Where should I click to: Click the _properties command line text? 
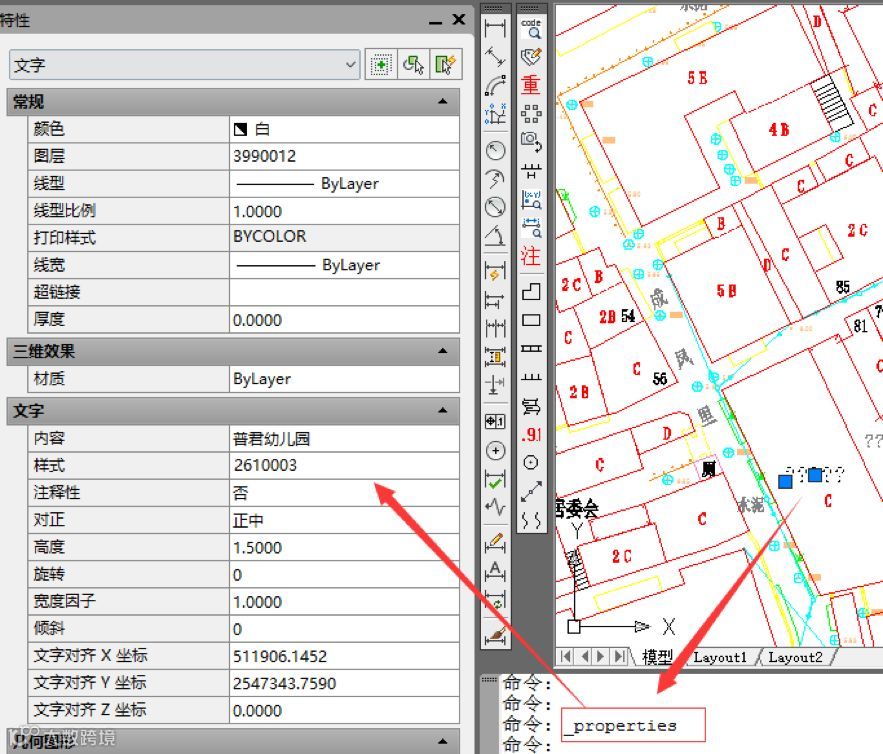coord(622,725)
